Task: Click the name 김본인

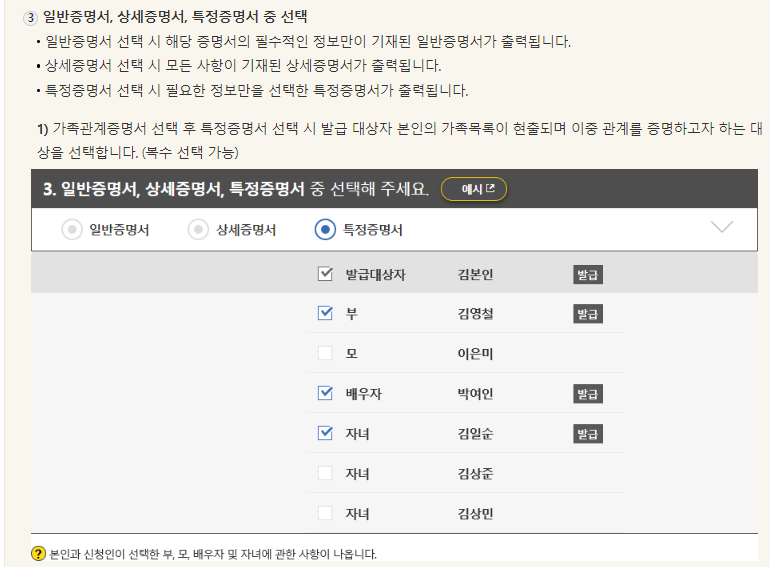Action: (x=475, y=274)
